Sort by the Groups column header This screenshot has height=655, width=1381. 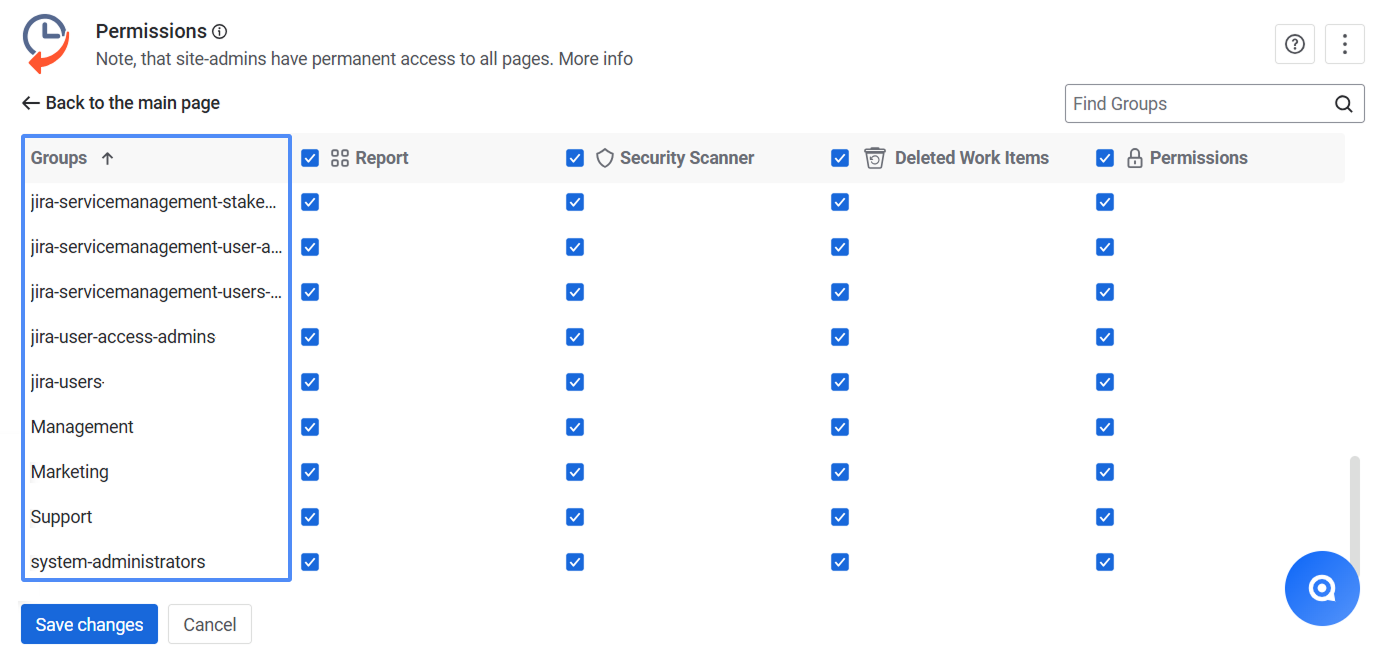[x=59, y=158]
